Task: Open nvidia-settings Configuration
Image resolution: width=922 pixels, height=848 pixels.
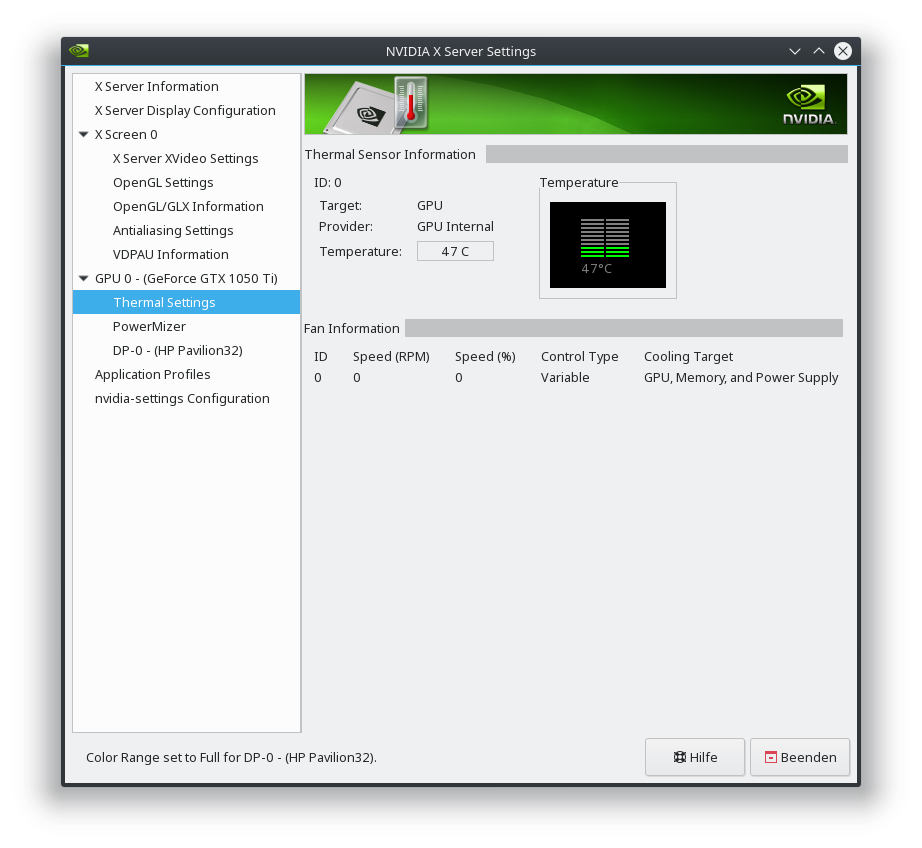Action: (182, 399)
